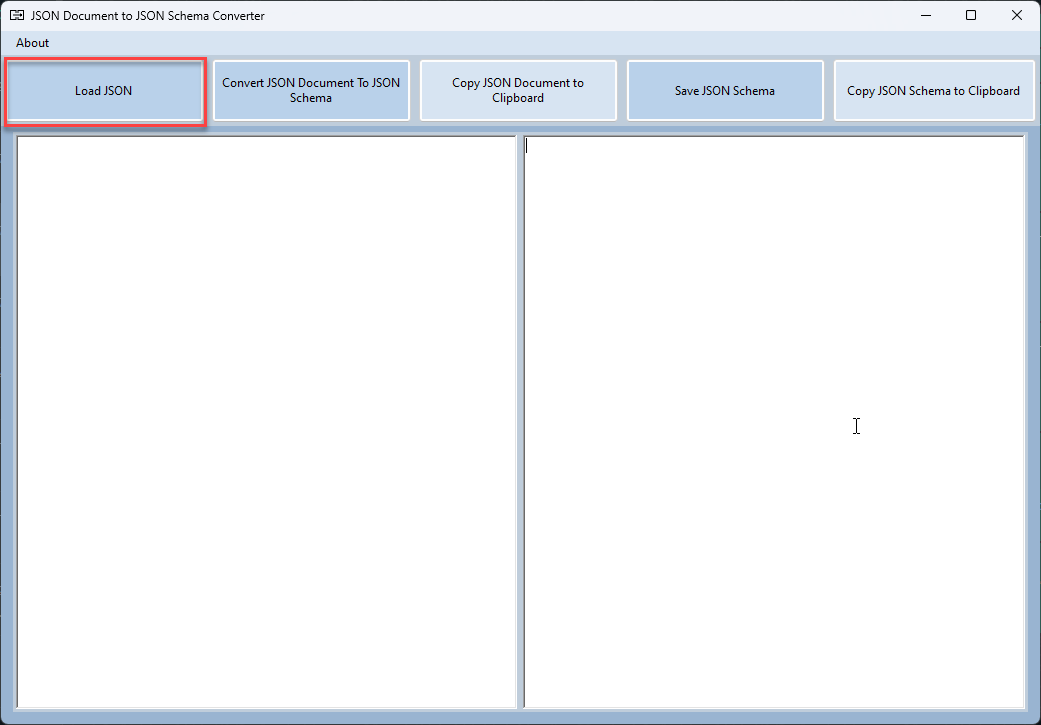
Task: Click the blinking caret in the right pane
Action: (x=527, y=146)
